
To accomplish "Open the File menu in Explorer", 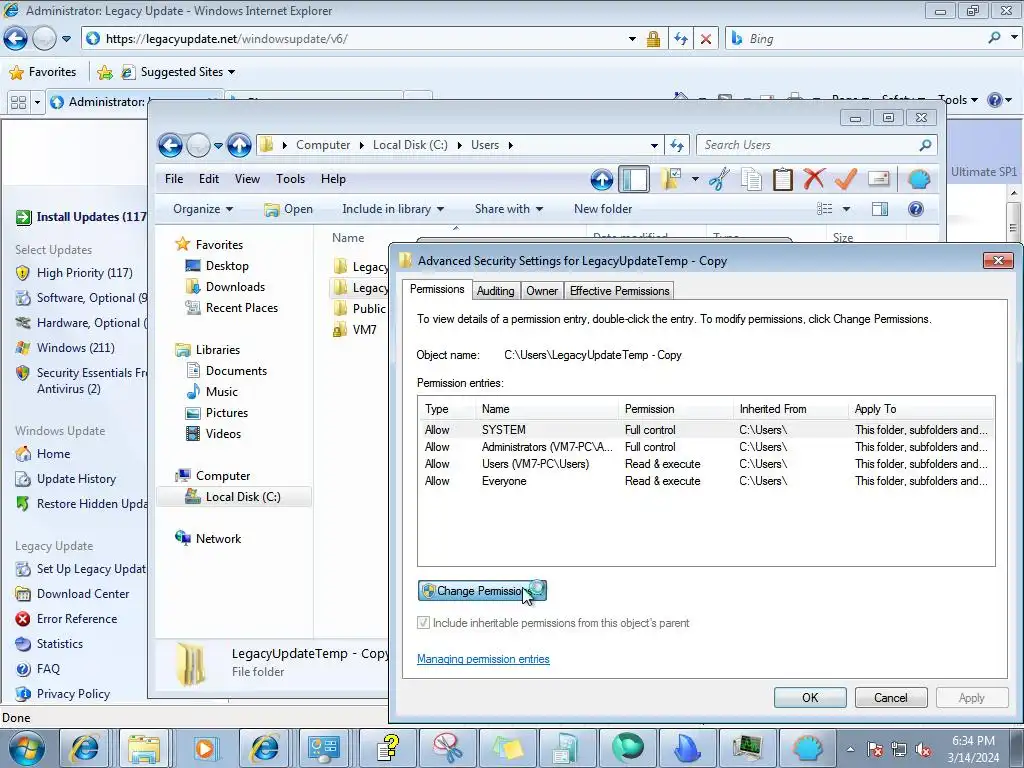I will click(174, 179).
